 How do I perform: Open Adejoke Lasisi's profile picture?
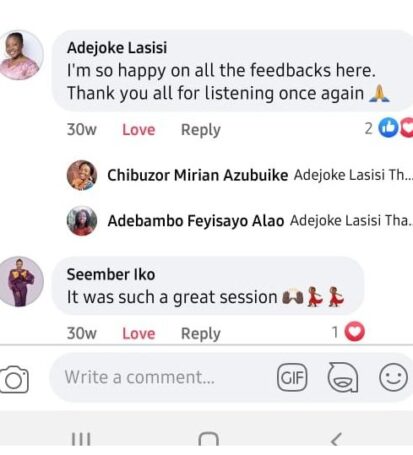click(x=21, y=55)
